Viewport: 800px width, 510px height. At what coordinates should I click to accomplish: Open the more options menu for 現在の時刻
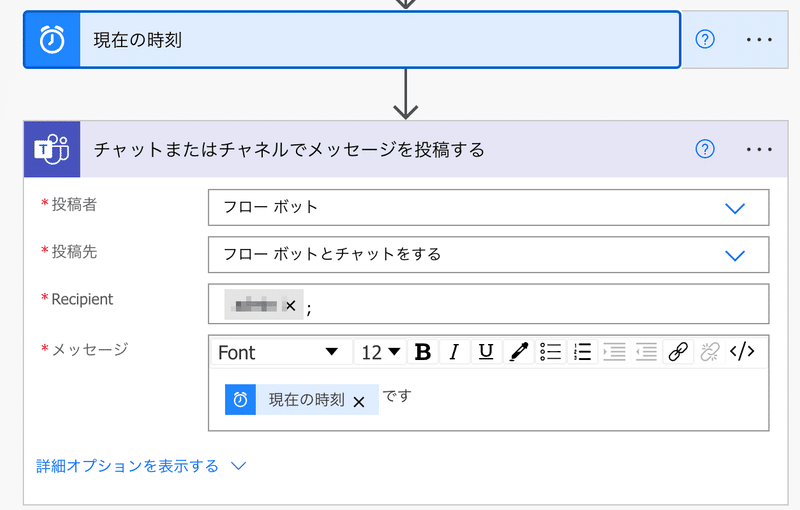(759, 39)
